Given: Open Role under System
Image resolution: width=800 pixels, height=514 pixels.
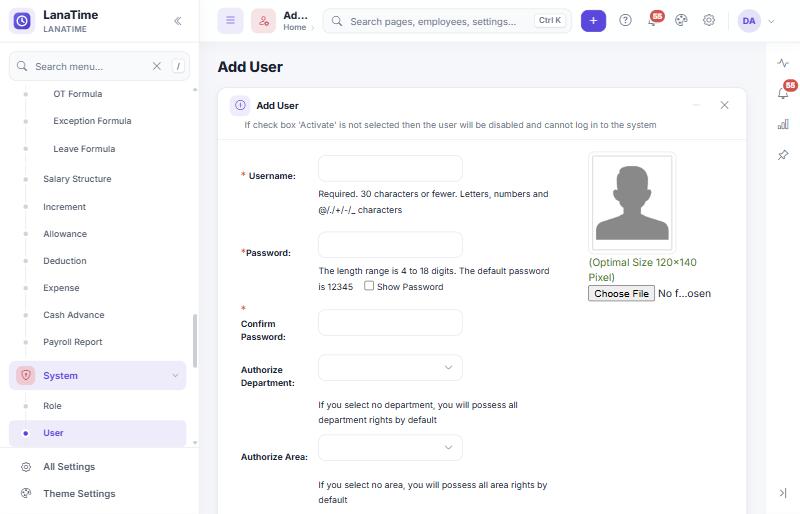Looking at the screenshot, I should click(x=52, y=406).
